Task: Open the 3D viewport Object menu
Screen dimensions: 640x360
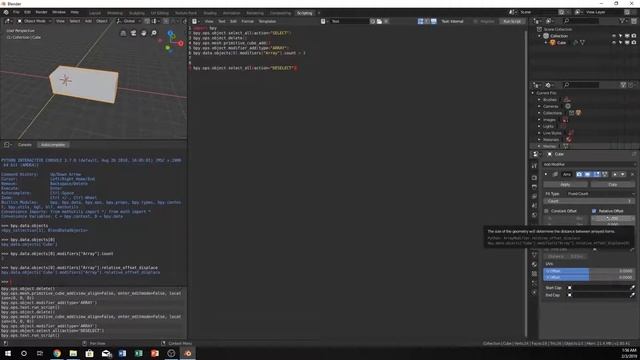Action: [102, 21]
